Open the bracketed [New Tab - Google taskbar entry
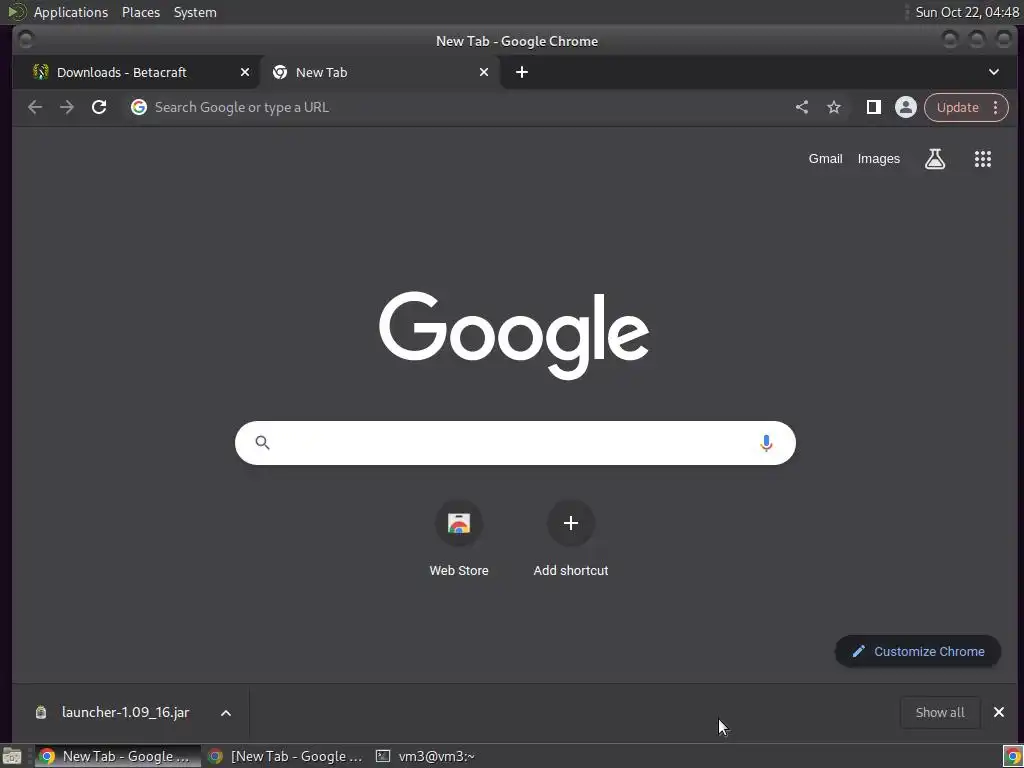1024x768 pixels. tap(285, 756)
